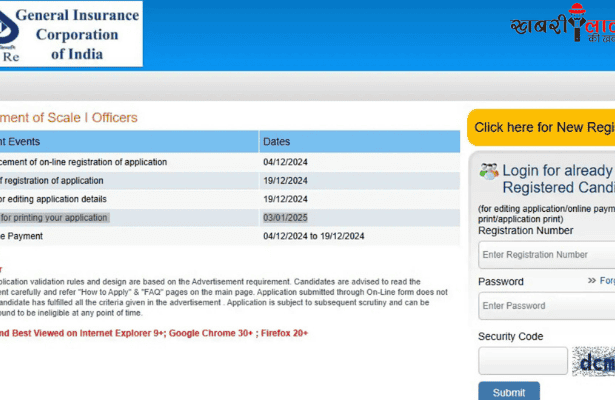Viewport: 615px width, 400px height.
Task: Select the Payment row label text
Action: 21,236
